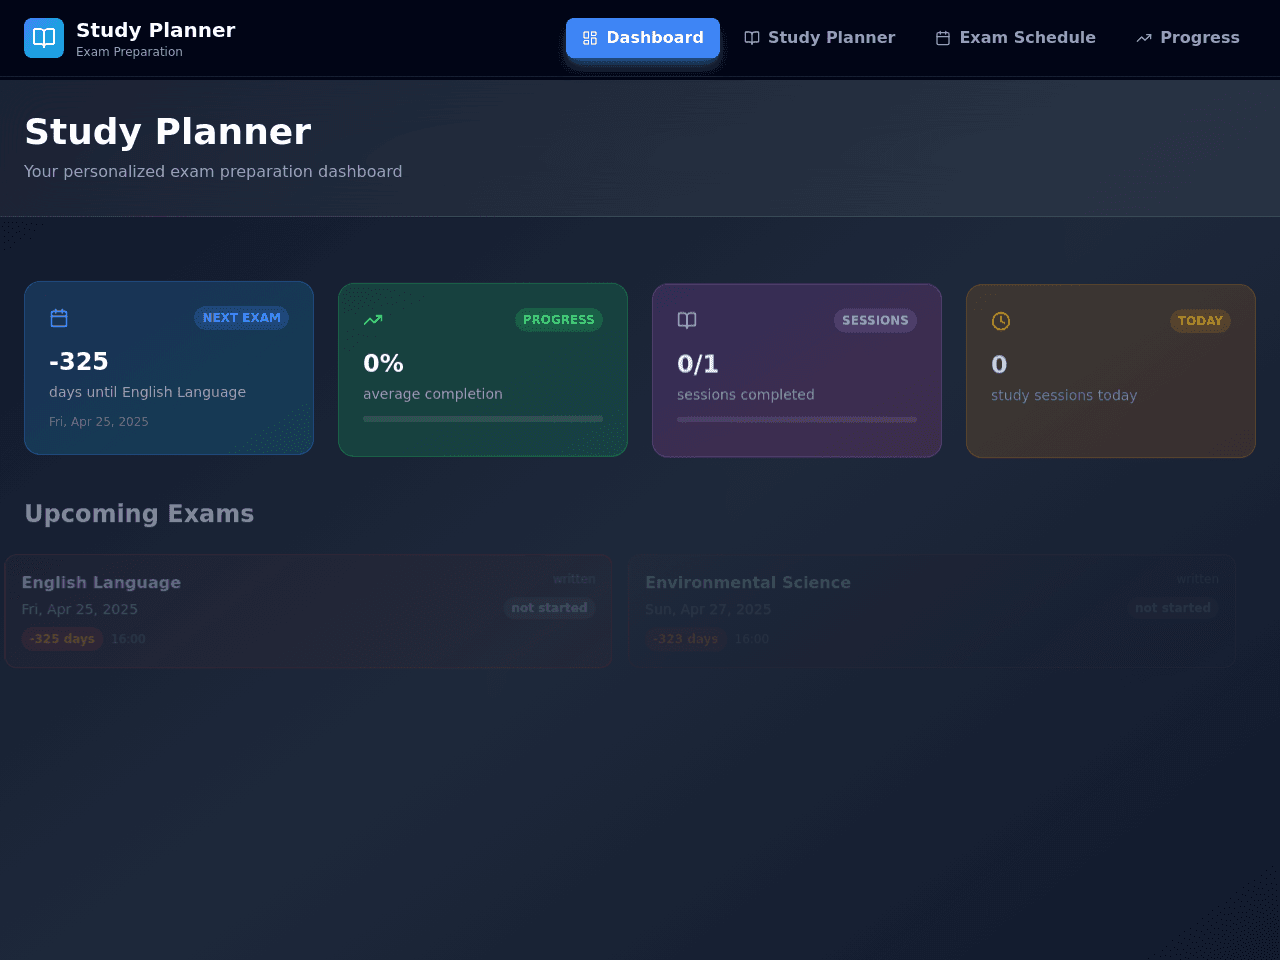Click the 'average completion' label

433,394
